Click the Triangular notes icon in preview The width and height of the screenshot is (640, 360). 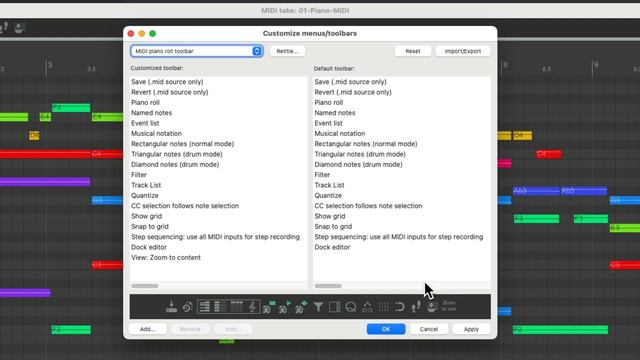(x=285, y=307)
